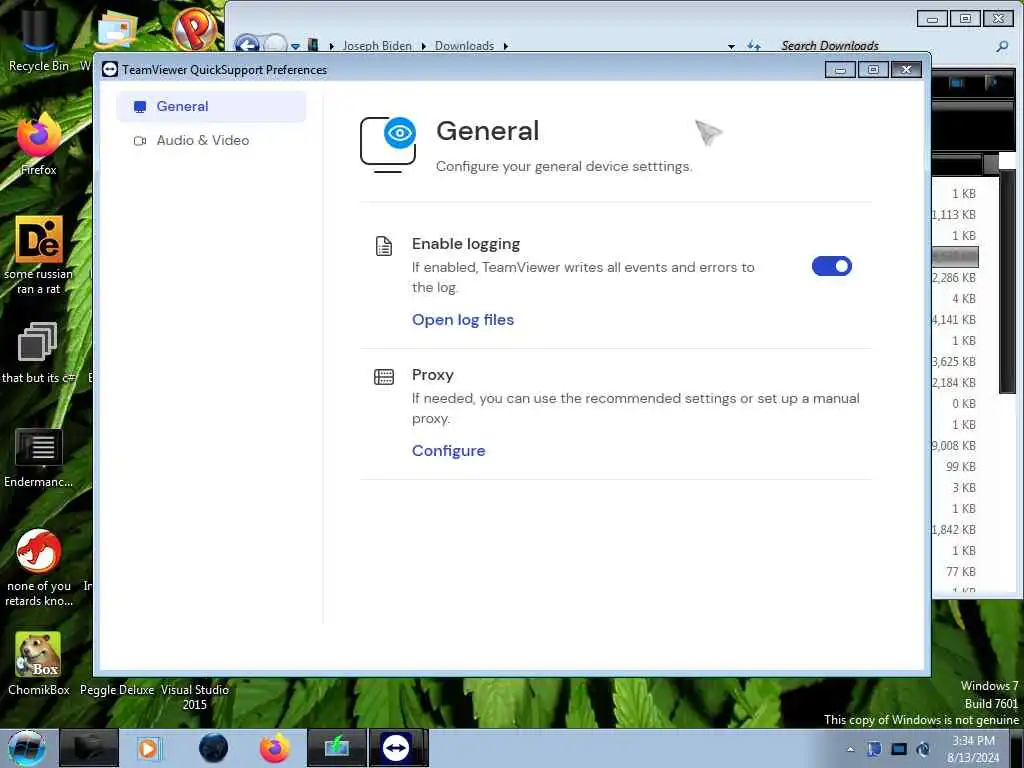Expand the arrow after Downloads in breadcrumb

point(505,46)
